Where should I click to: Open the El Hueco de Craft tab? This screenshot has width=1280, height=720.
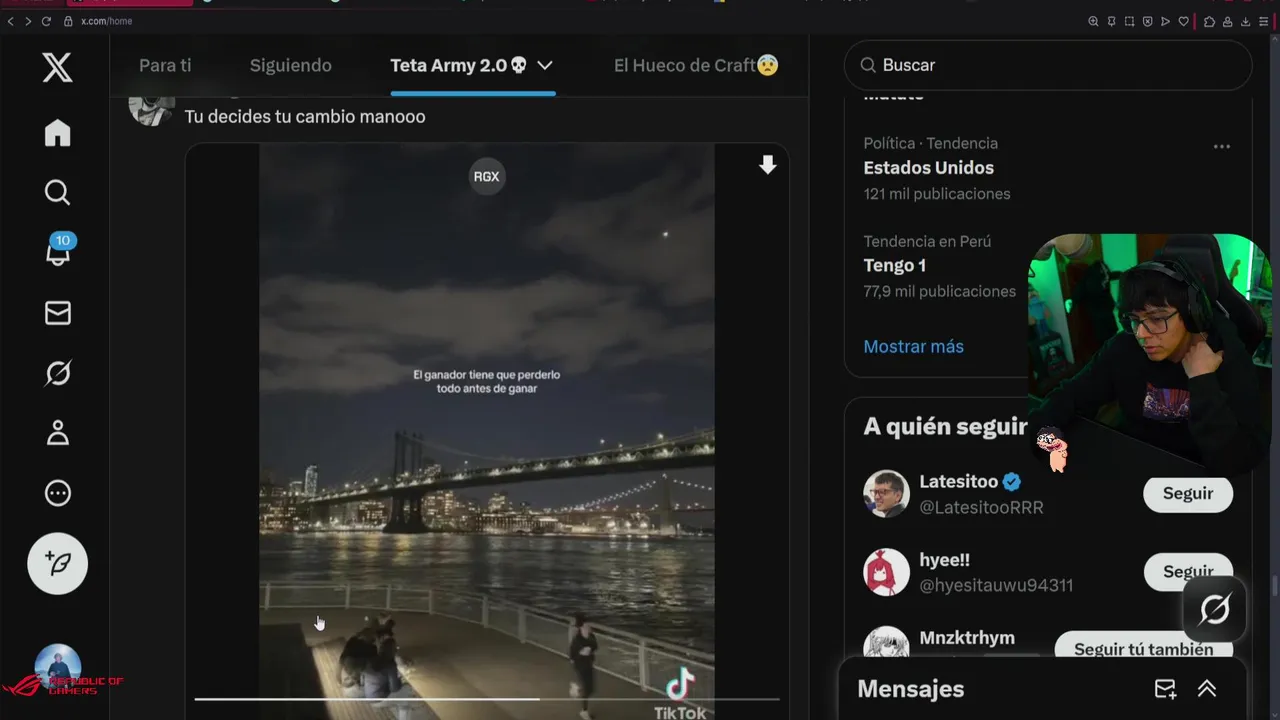click(x=696, y=66)
